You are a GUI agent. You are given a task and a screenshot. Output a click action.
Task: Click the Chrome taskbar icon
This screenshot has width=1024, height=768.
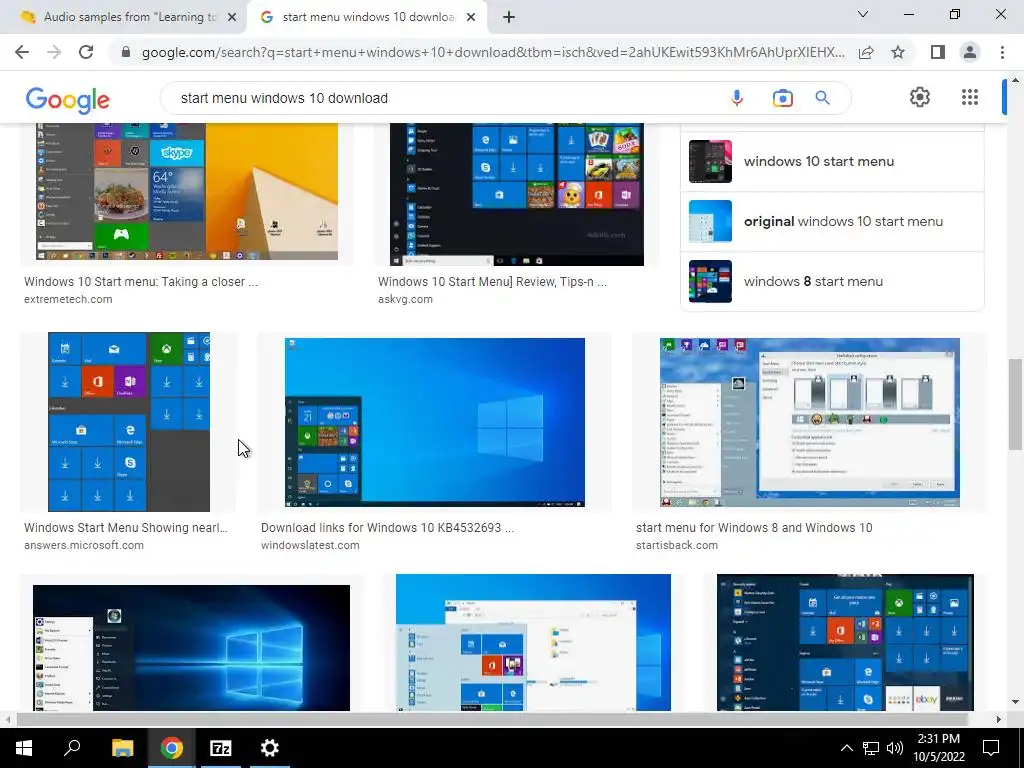[171, 748]
